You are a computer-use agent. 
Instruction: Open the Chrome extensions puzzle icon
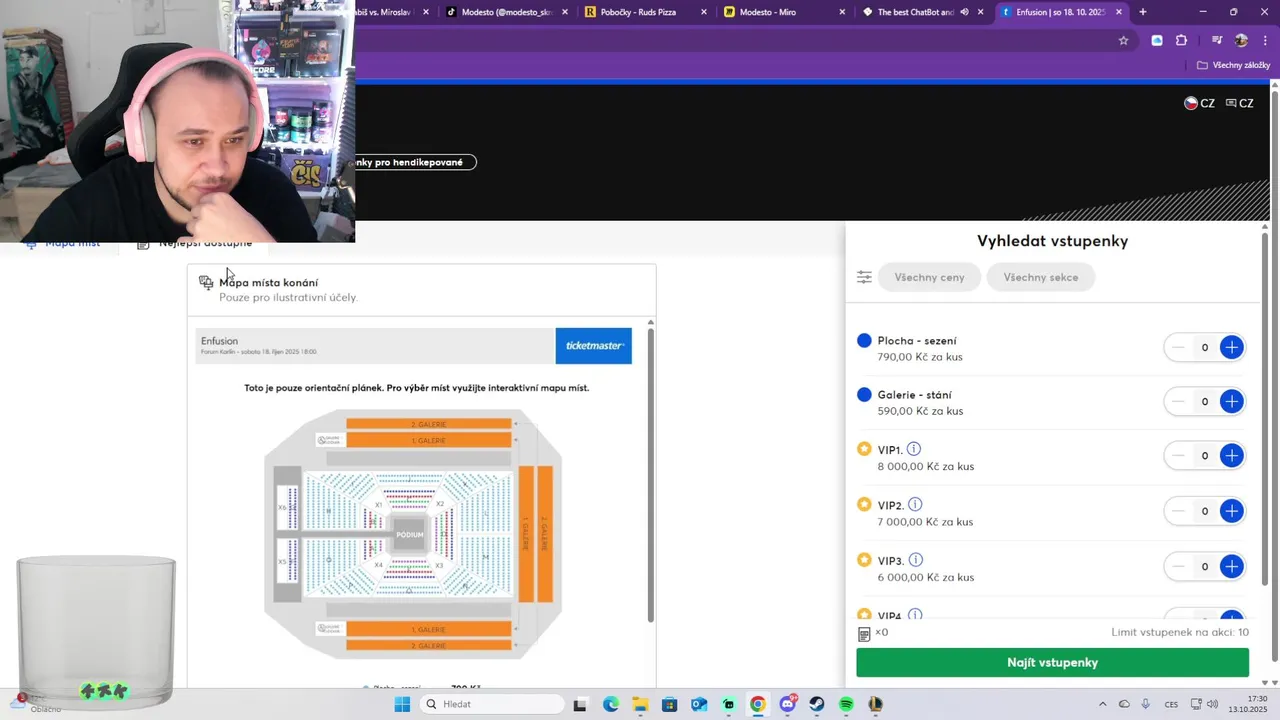tap(1181, 41)
